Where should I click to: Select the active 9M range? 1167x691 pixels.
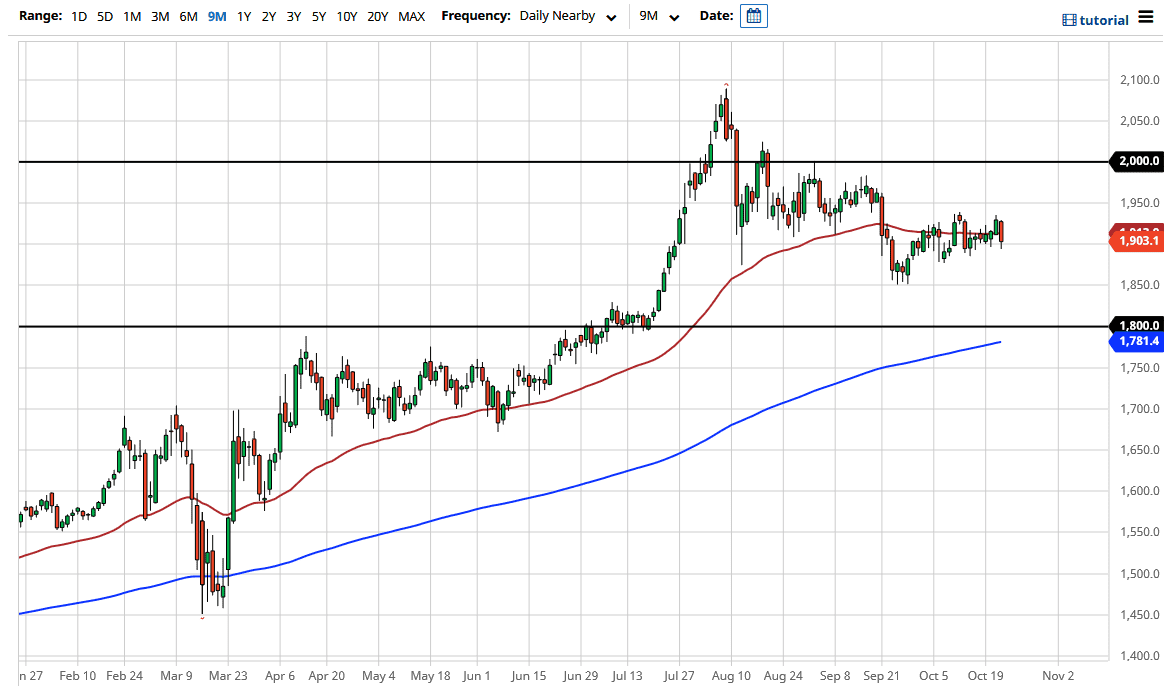pyautogui.click(x=217, y=16)
